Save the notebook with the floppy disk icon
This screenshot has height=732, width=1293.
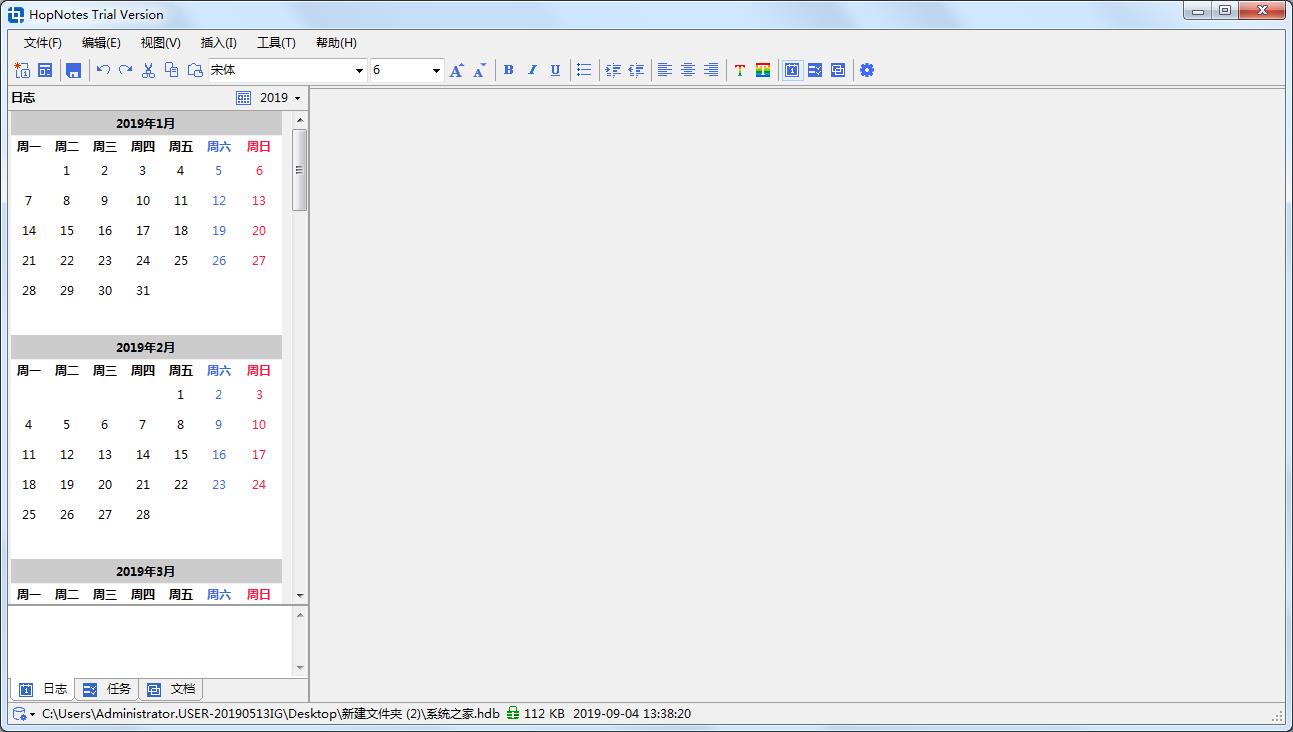tap(73, 70)
